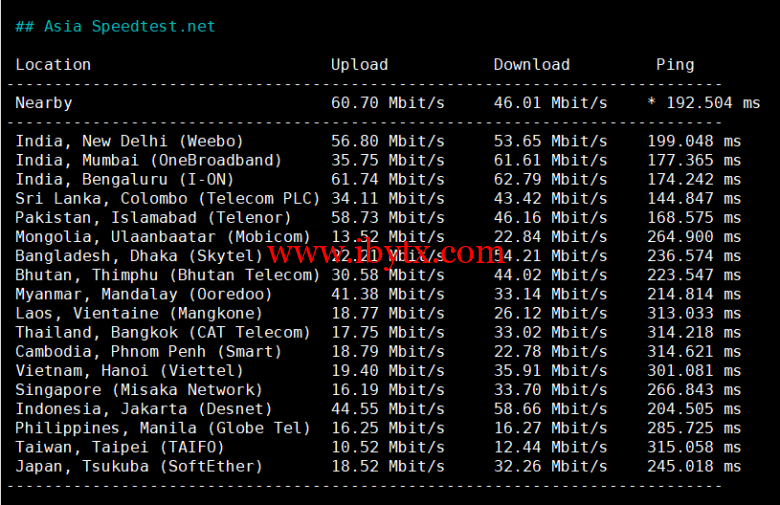
Task: Click the Ping column header
Action: tap(674, 65)
